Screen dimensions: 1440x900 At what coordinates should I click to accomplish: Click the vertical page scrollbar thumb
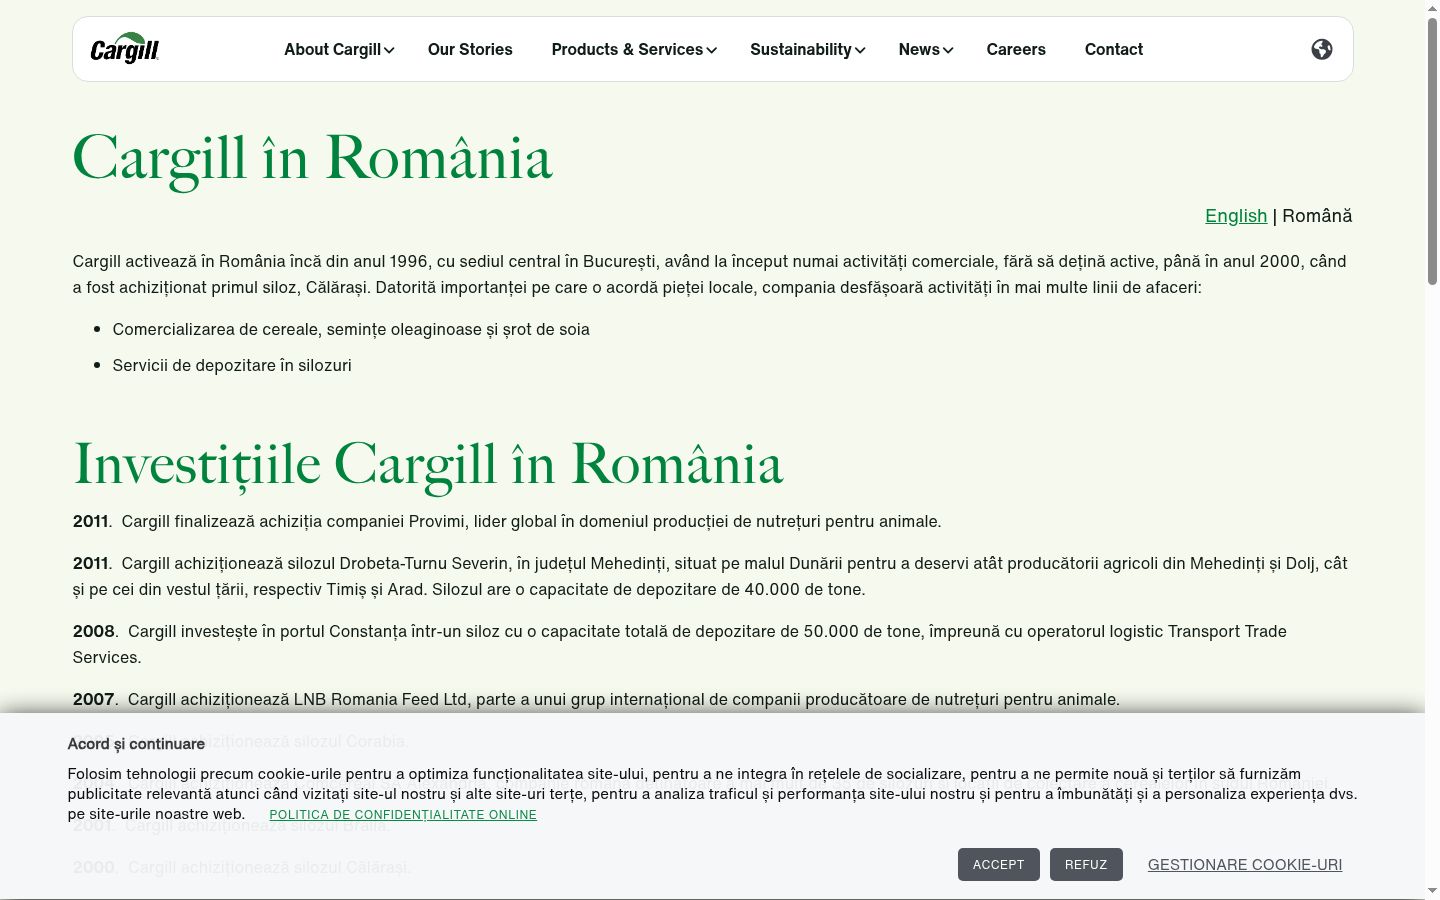click(1432, 150)
